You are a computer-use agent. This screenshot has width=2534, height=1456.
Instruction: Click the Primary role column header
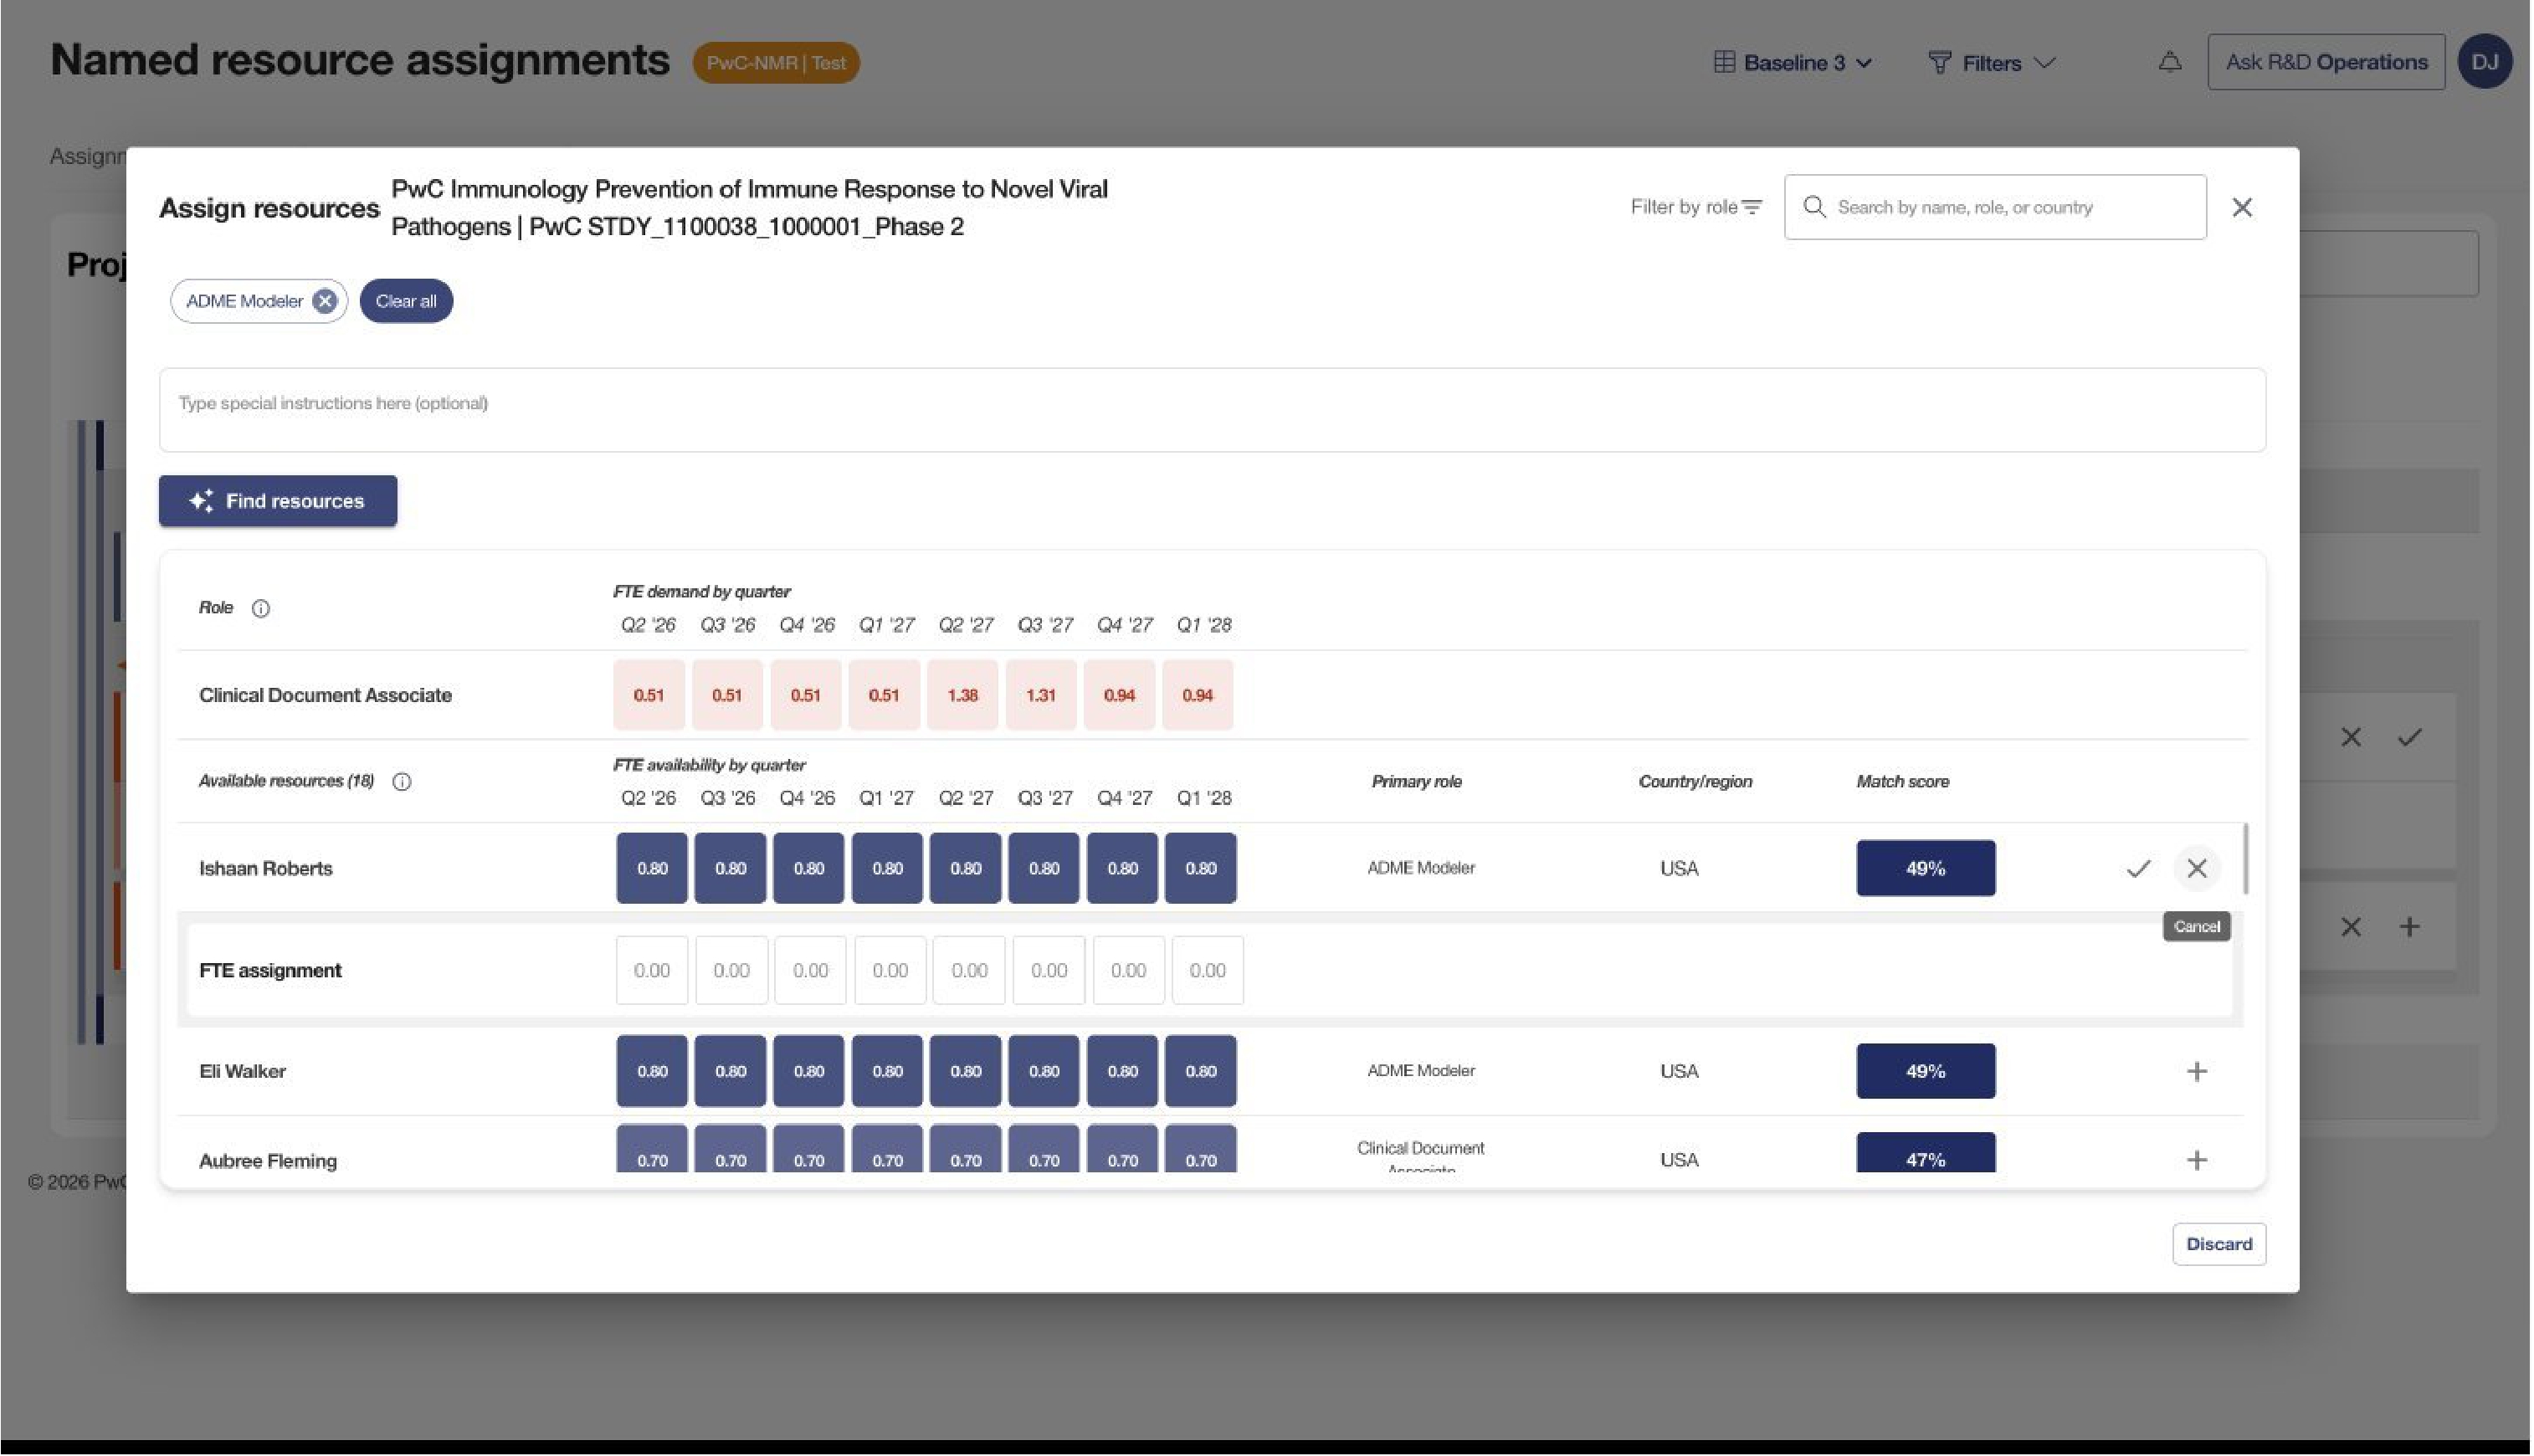pyautogui.click(x=1417, y=782)
